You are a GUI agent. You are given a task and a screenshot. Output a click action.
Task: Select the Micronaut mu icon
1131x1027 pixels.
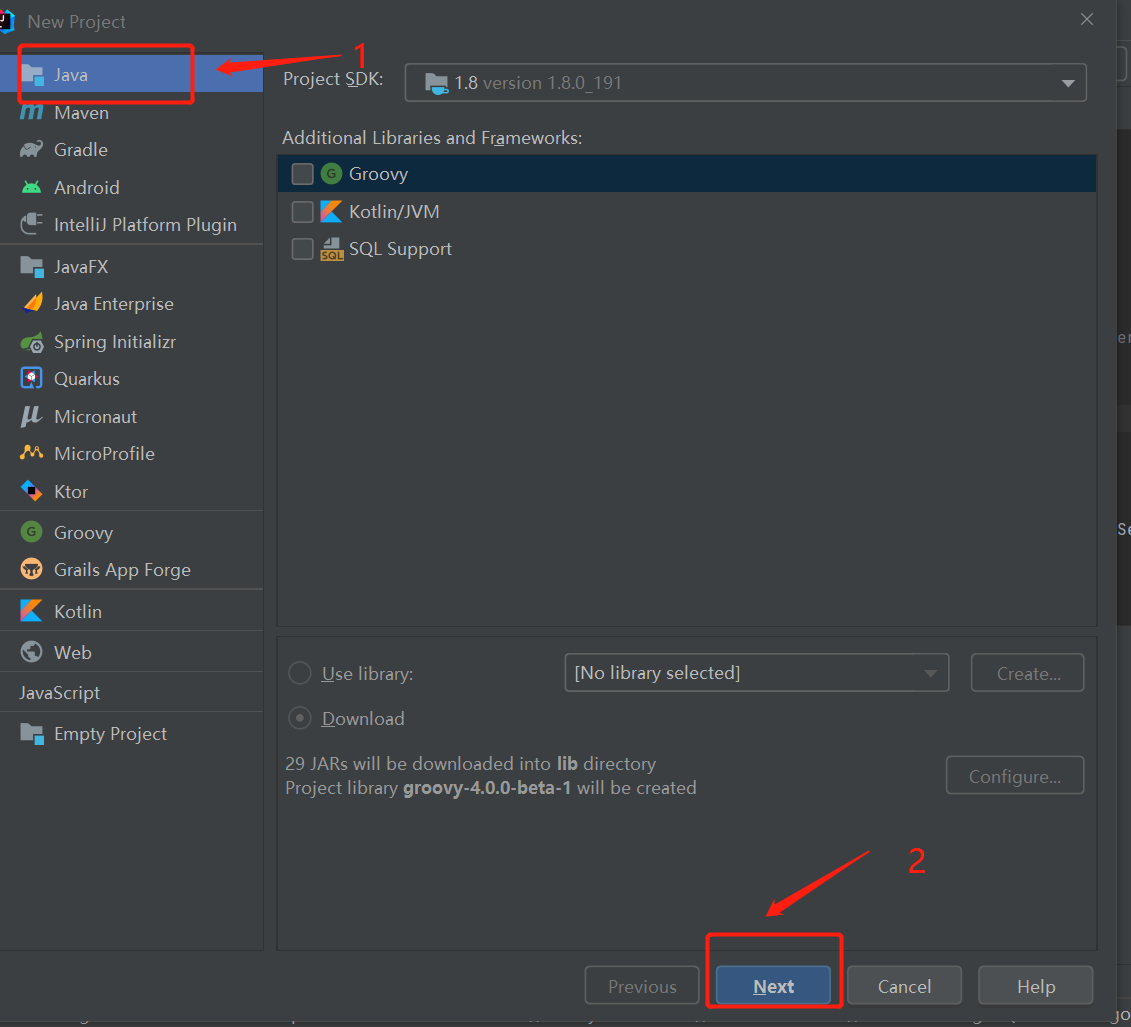32,416
